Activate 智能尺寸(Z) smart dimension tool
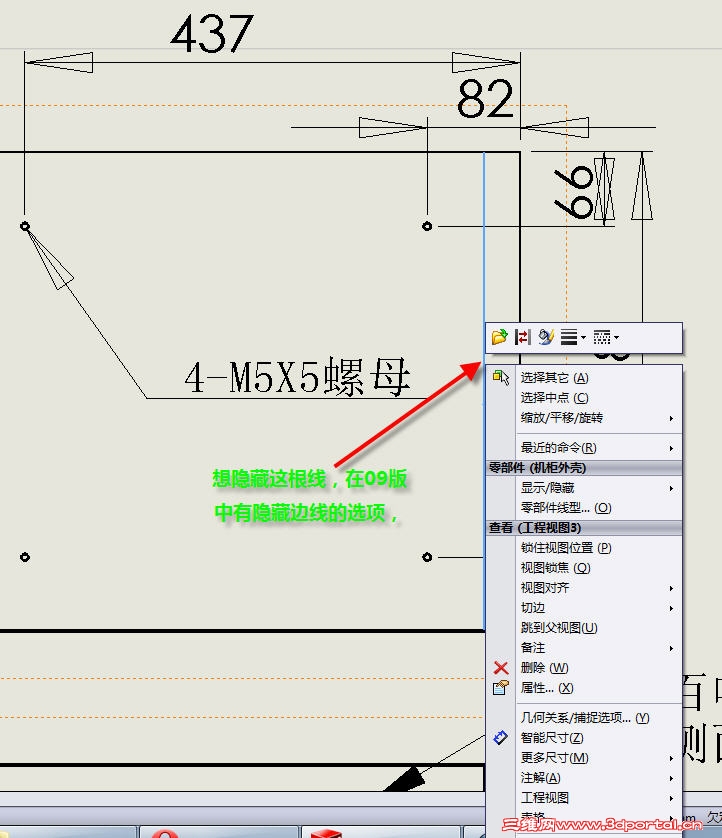 584,738
